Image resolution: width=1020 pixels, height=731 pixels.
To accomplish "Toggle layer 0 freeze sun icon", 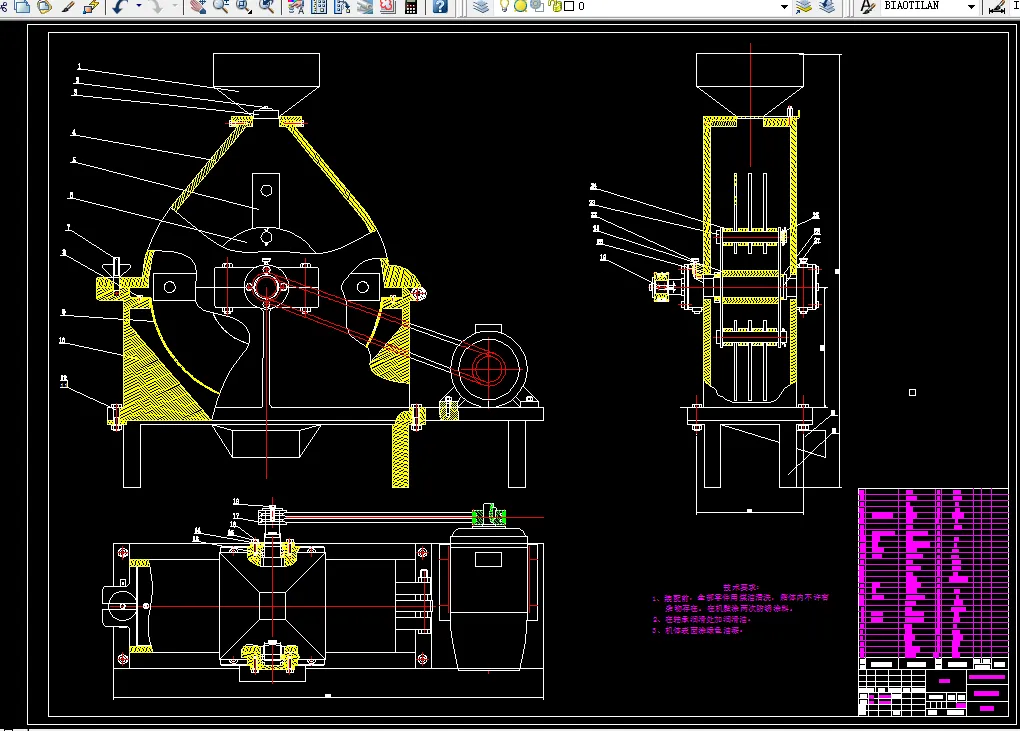I will (520, 6).
